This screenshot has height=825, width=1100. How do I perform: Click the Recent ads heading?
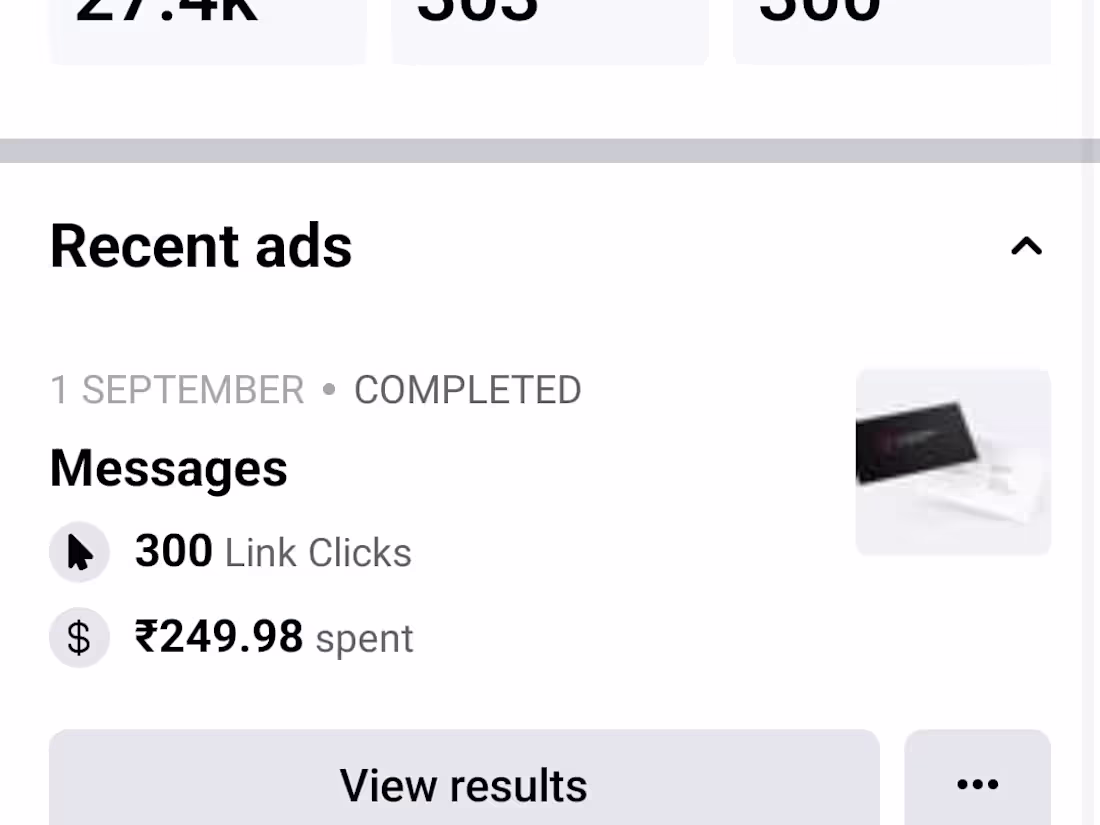(201, 247)
